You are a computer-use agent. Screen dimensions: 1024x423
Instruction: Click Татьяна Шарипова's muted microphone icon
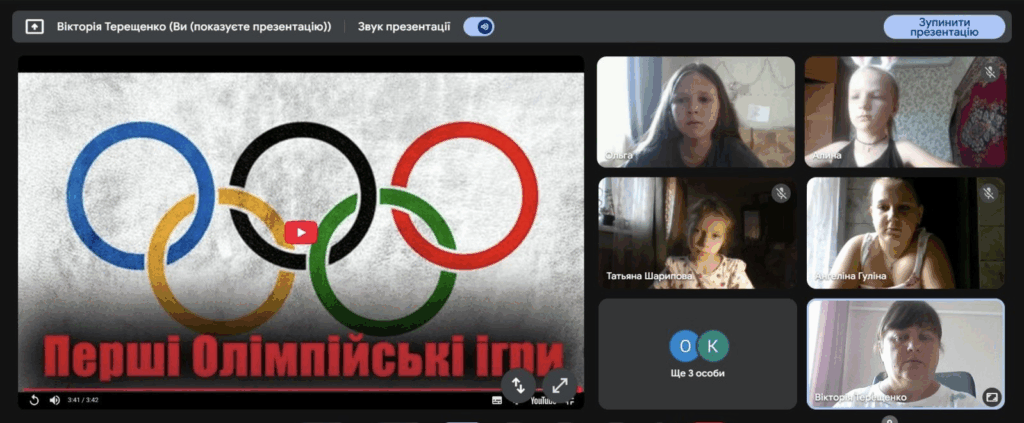(x=781, y=193)
